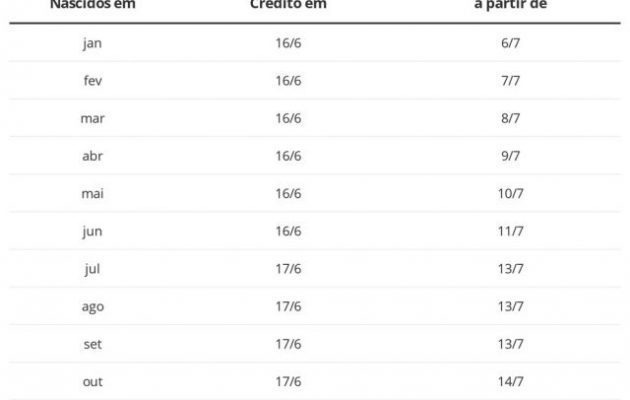The height and width of the screenshot is (400, 630).
Task: Select the 'ago' month cell
Action: (x=92, y=307)
